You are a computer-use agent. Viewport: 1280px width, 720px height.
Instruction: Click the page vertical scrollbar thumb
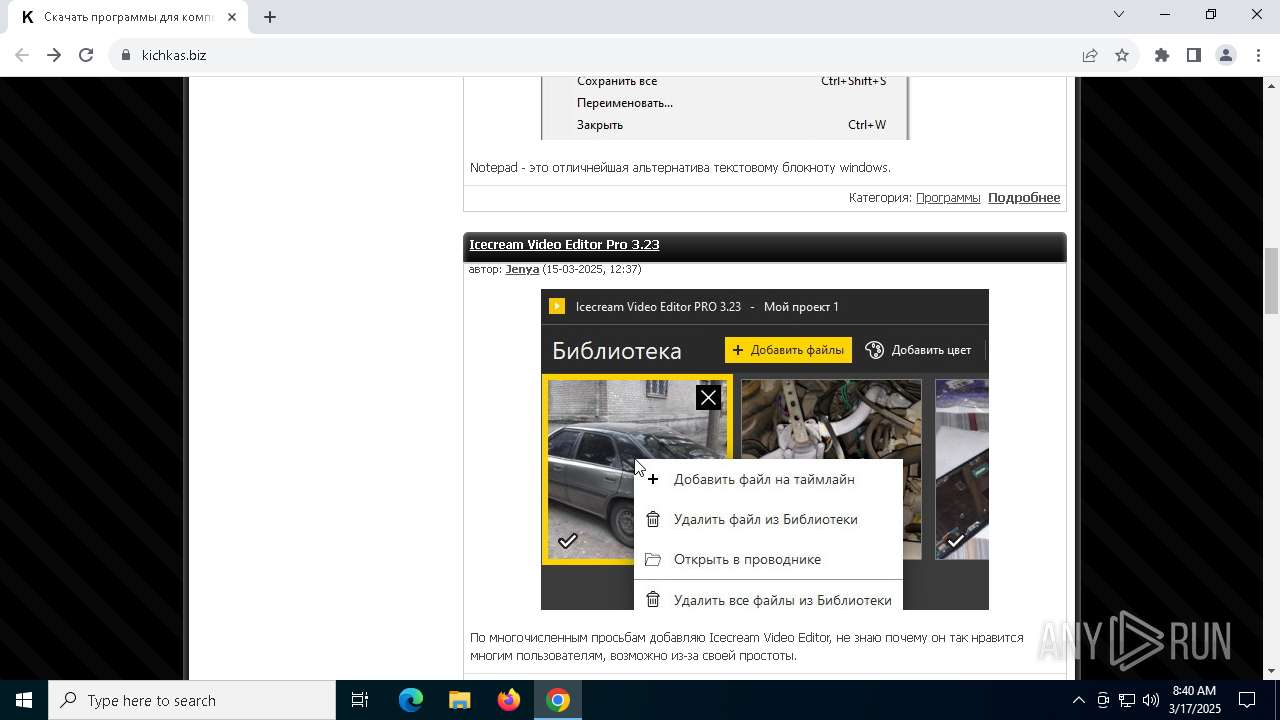tap(1271, 281)
